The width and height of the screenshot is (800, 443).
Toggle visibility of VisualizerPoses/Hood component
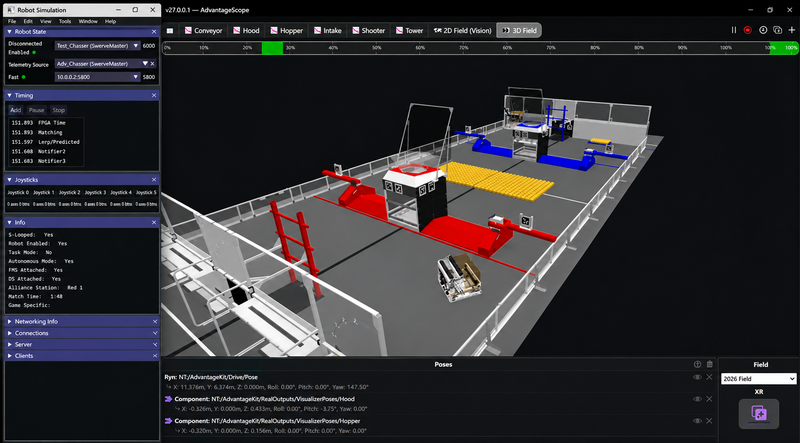coord(697,399)
